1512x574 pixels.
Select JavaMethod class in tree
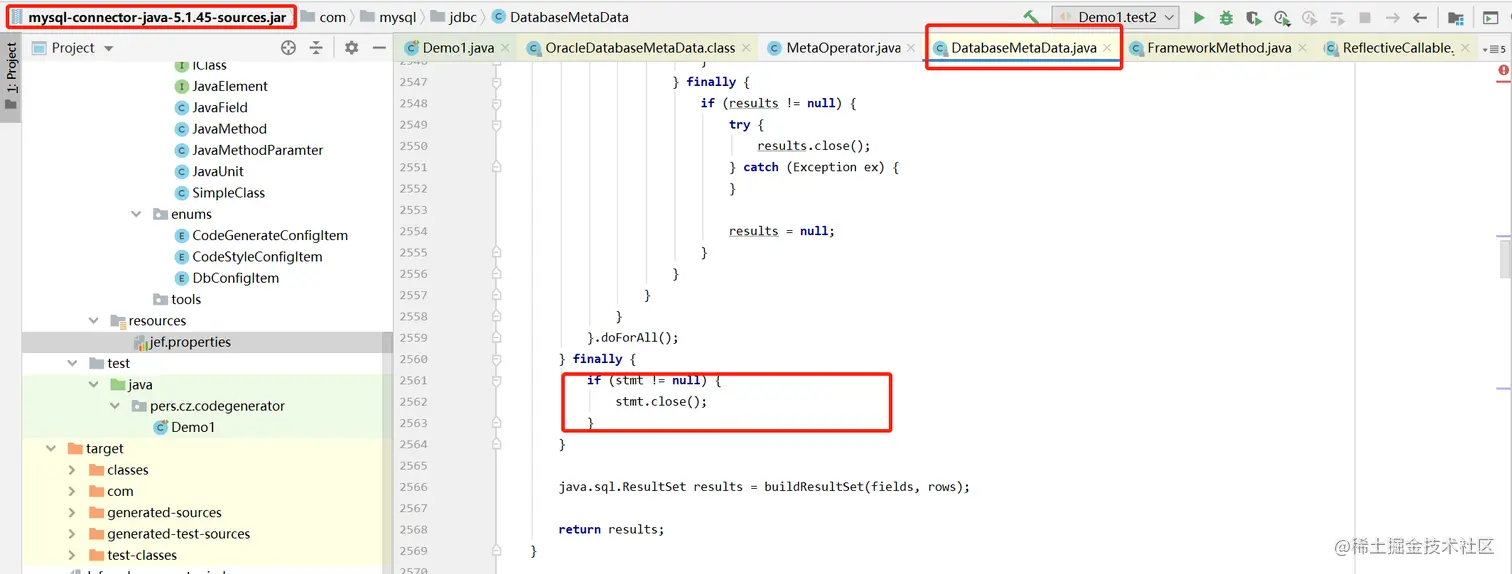(x=221, y=128)
